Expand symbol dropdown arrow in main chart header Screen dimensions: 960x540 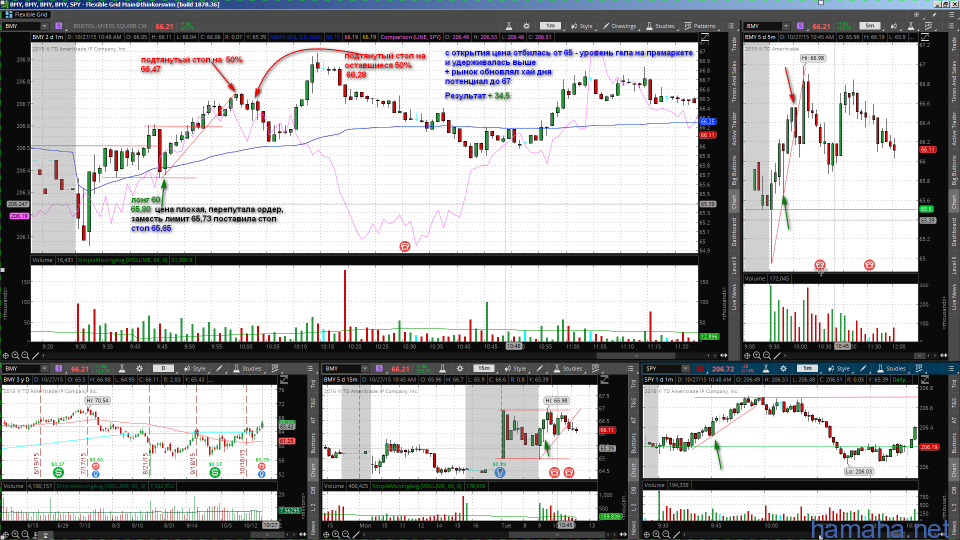point(45,26)
